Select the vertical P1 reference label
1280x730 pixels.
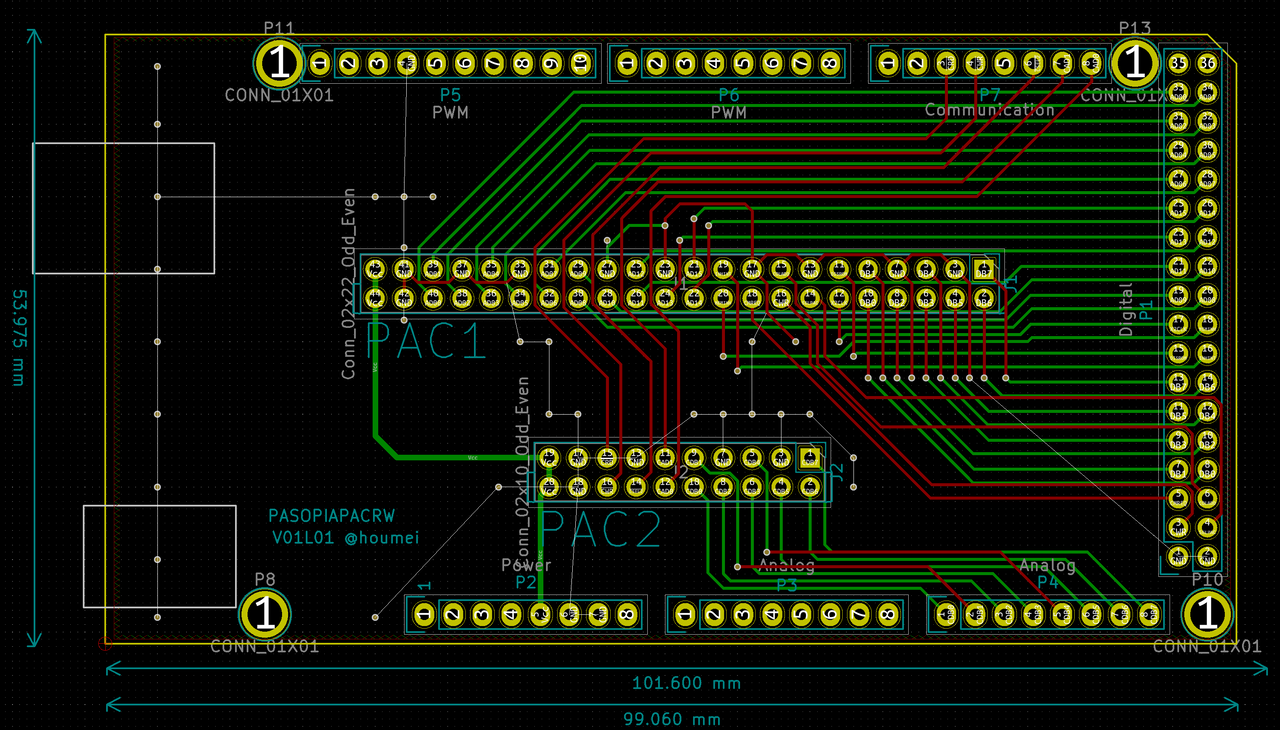pyautogui.click(x=1146, y=309)
